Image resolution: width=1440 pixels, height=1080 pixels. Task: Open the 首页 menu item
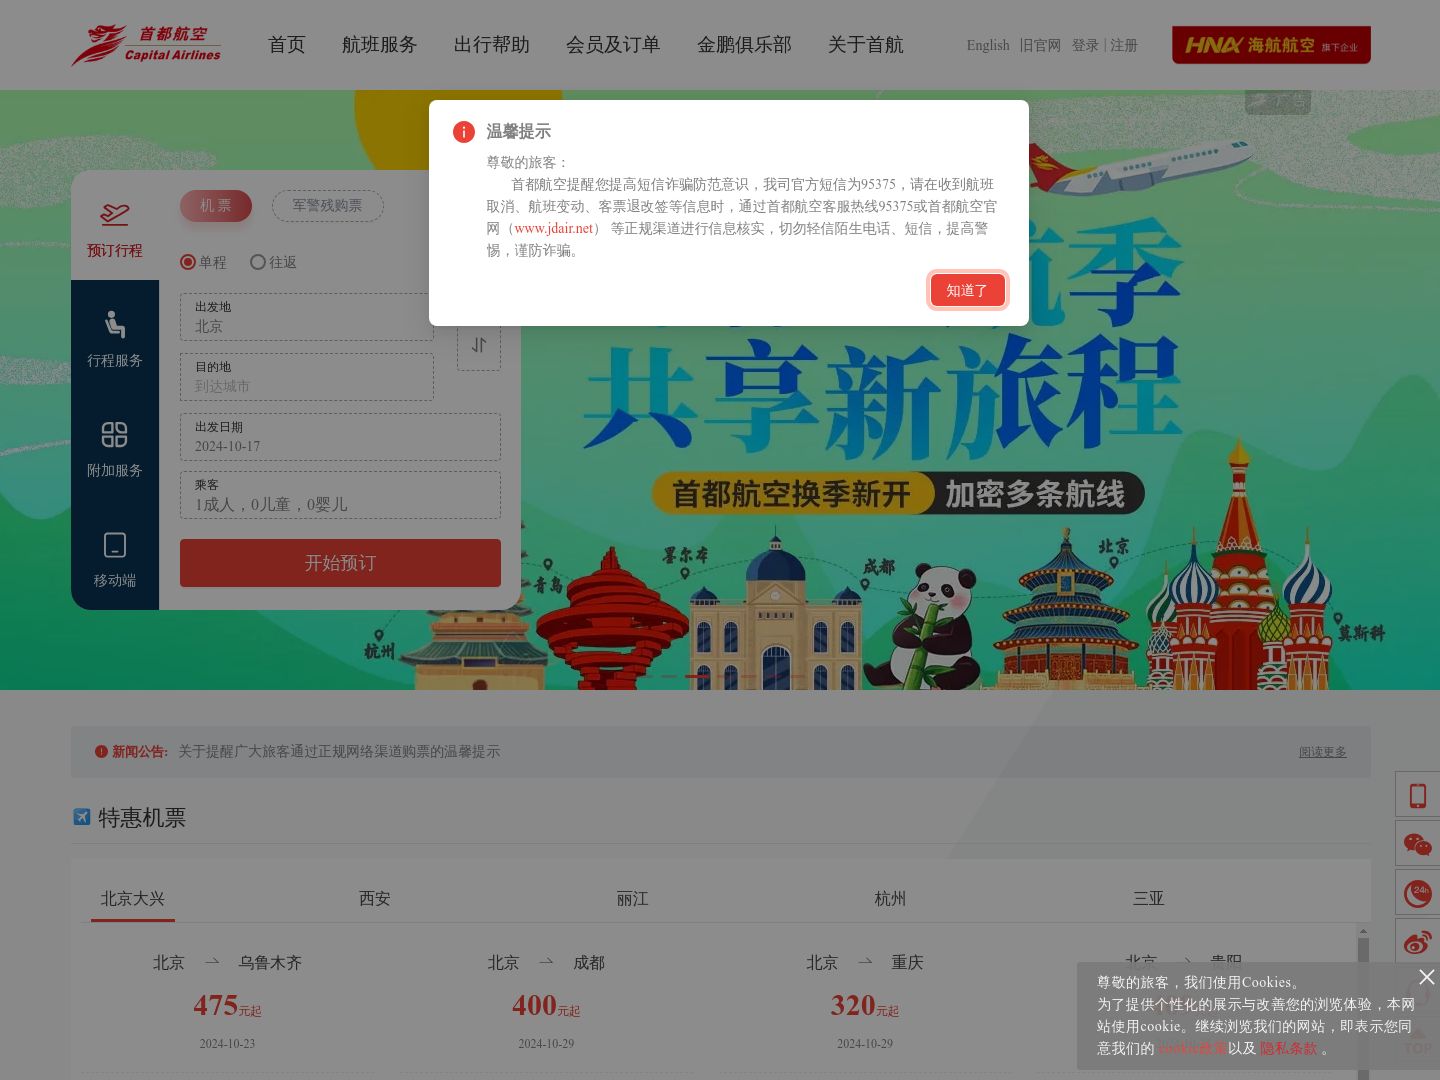click(x=287, y=45)
